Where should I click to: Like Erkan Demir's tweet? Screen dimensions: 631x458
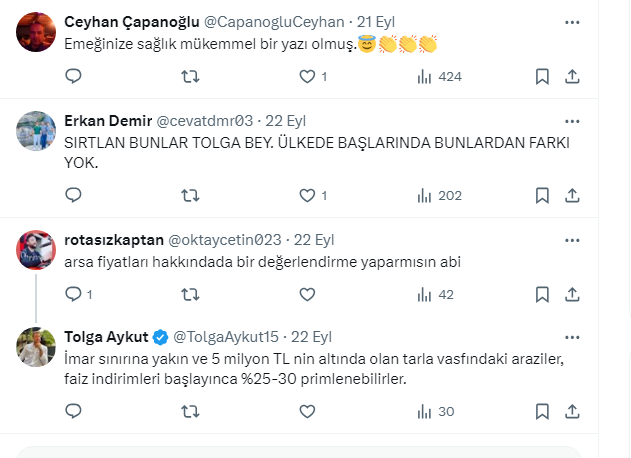point(307,195)
